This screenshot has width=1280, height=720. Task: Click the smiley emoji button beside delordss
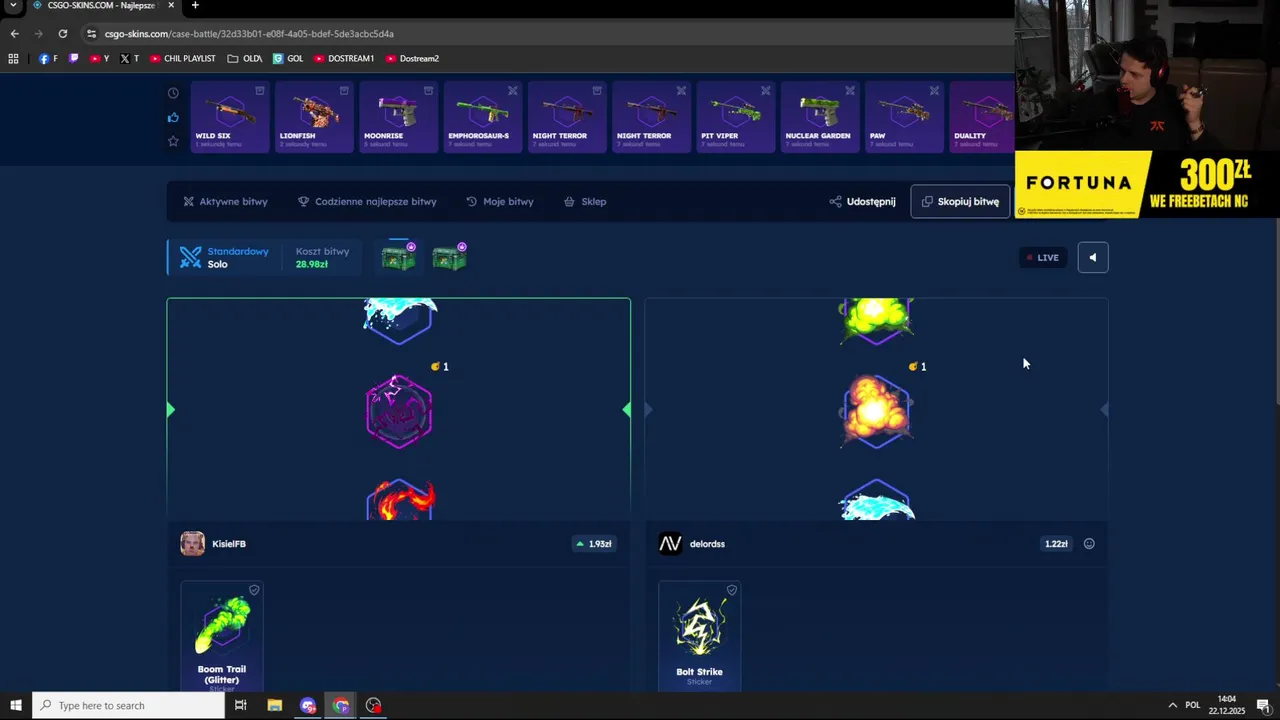pos(1089,544)
